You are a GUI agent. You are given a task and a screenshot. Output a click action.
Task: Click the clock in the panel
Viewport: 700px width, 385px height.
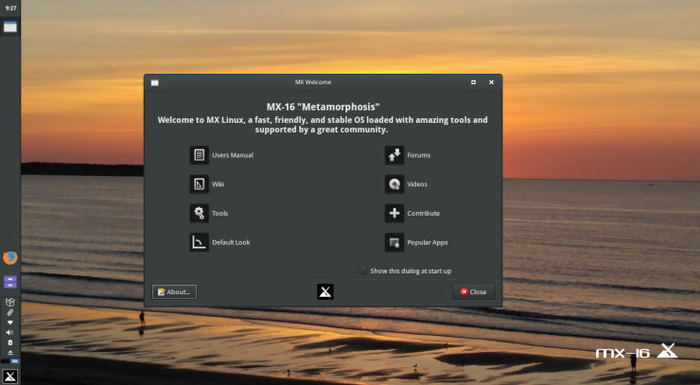click(x=11, y=8)
